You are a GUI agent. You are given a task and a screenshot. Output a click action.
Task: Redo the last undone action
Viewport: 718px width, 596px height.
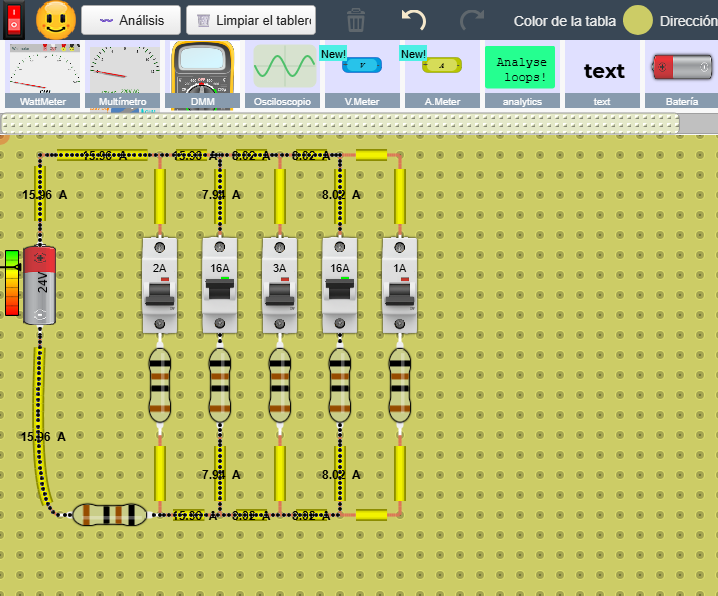point(471,20)
